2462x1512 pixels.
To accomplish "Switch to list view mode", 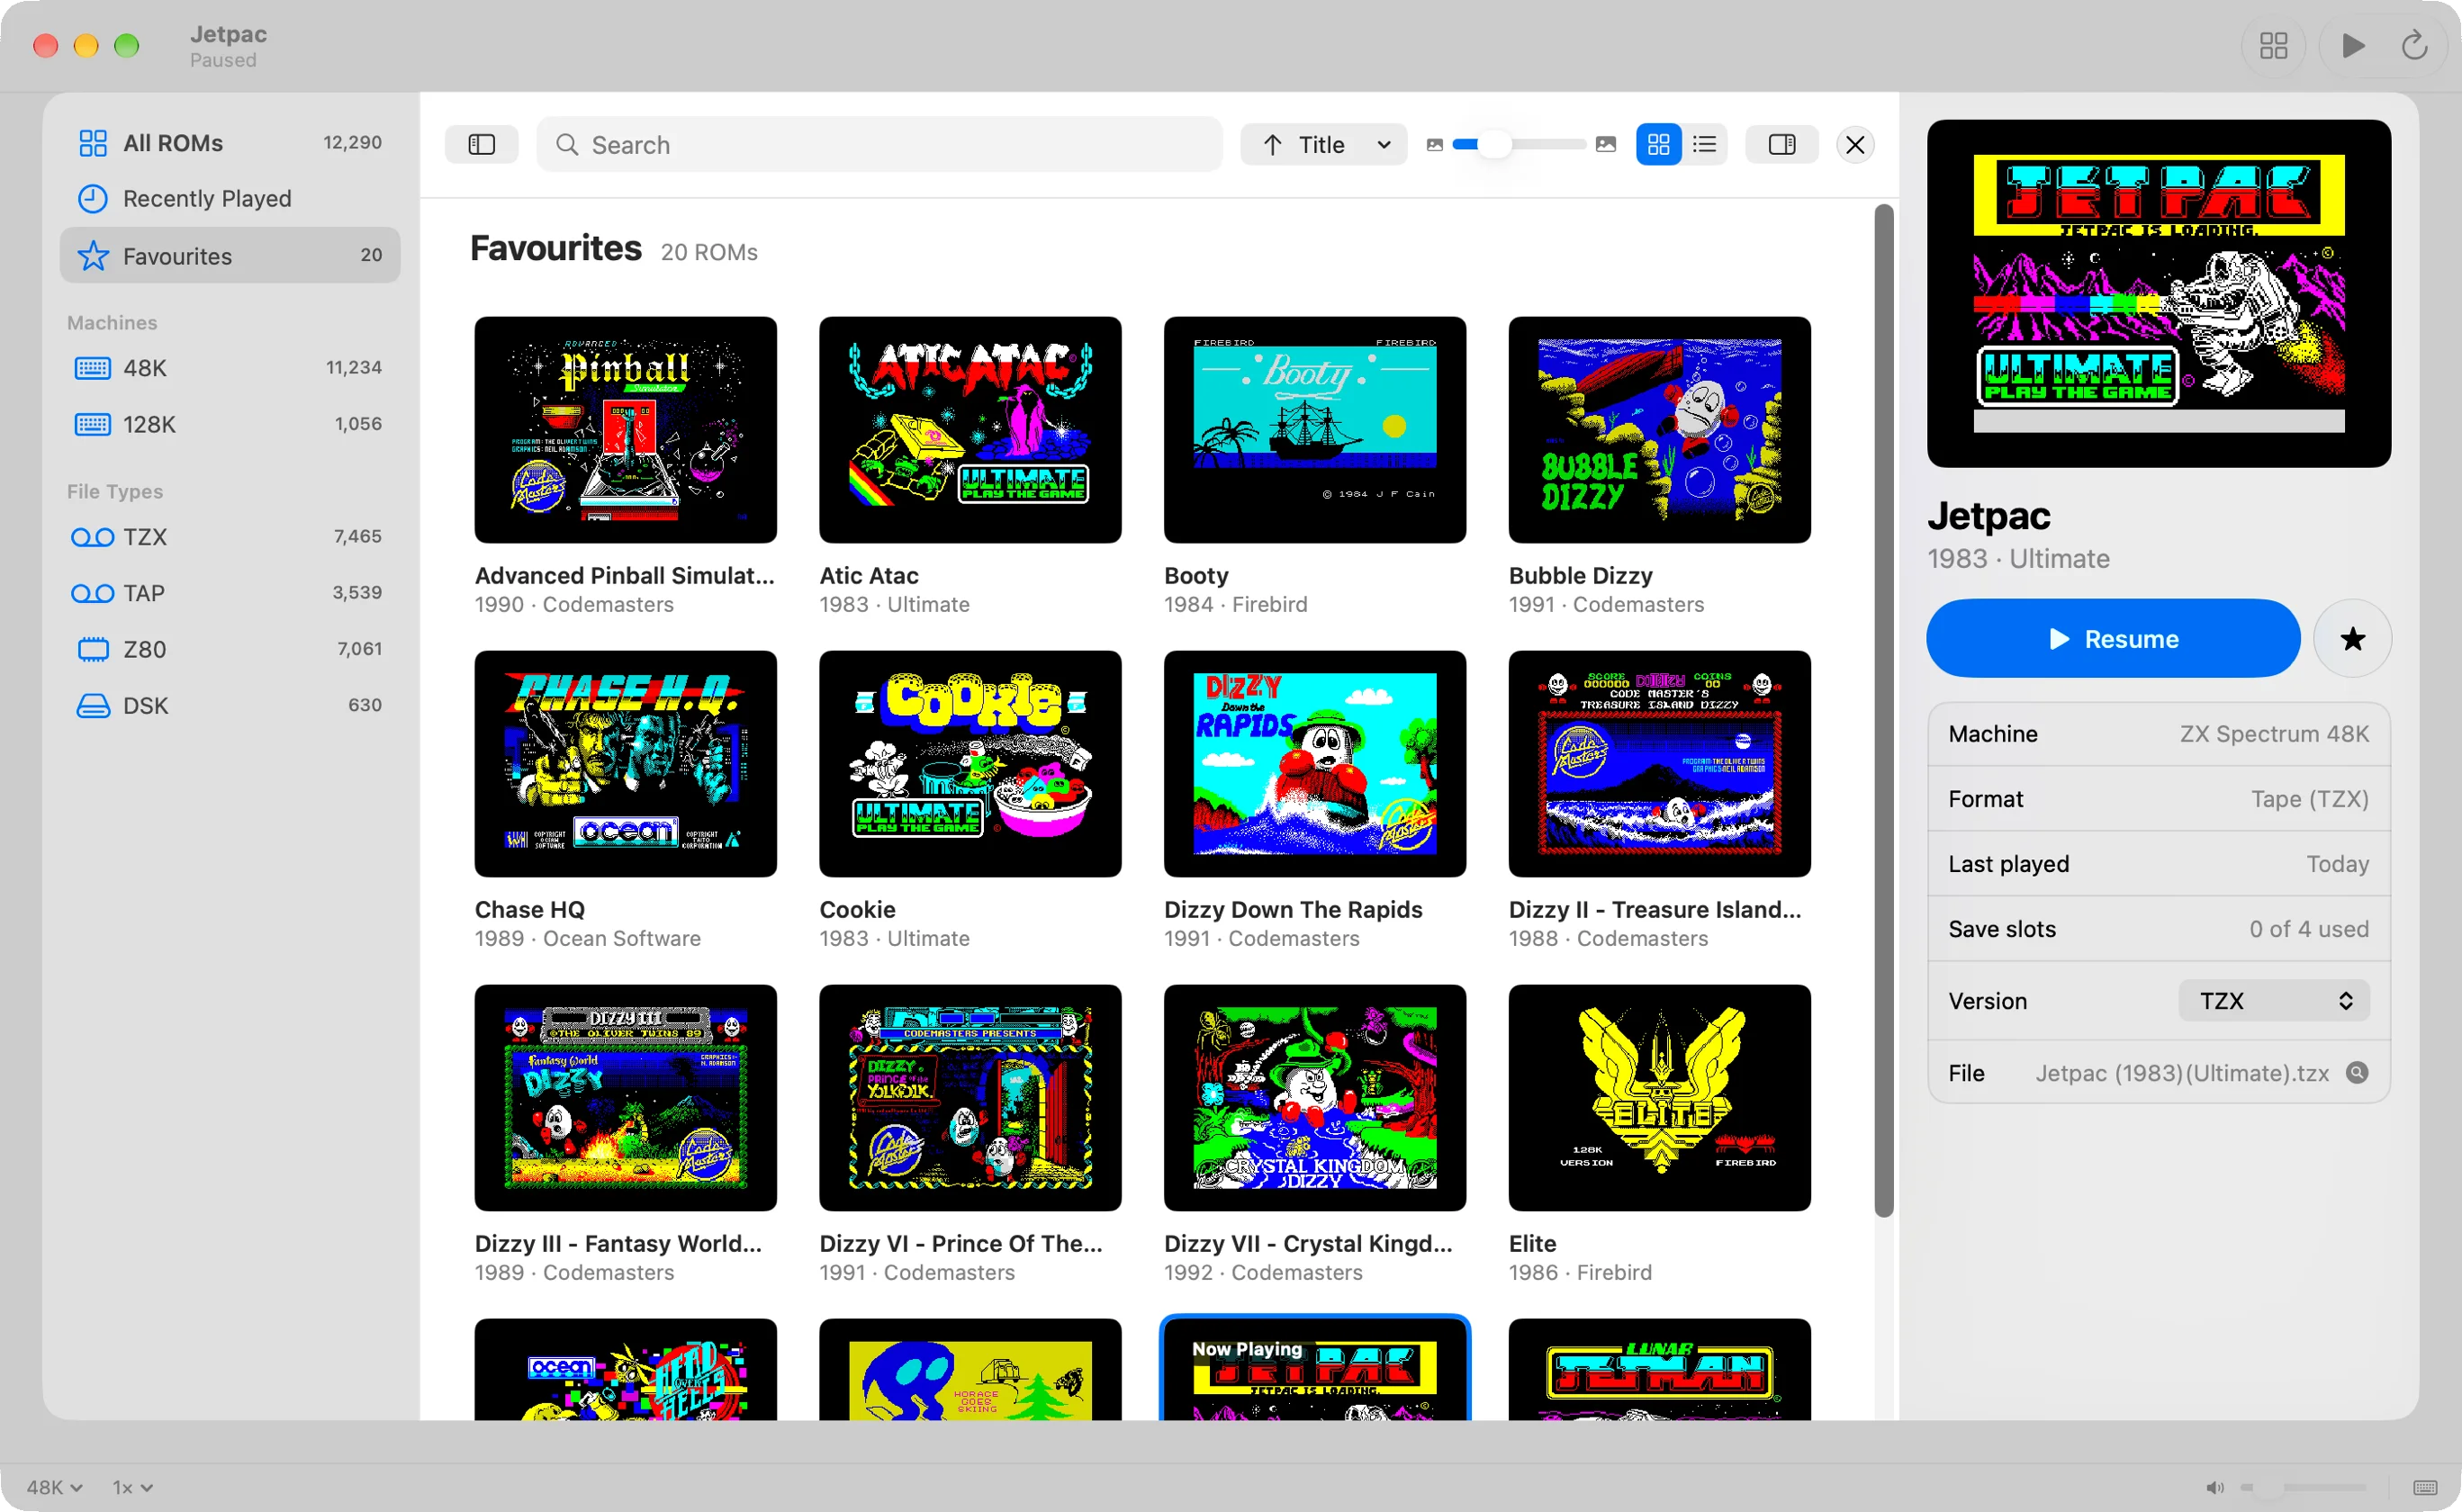I will [1704, 144].
